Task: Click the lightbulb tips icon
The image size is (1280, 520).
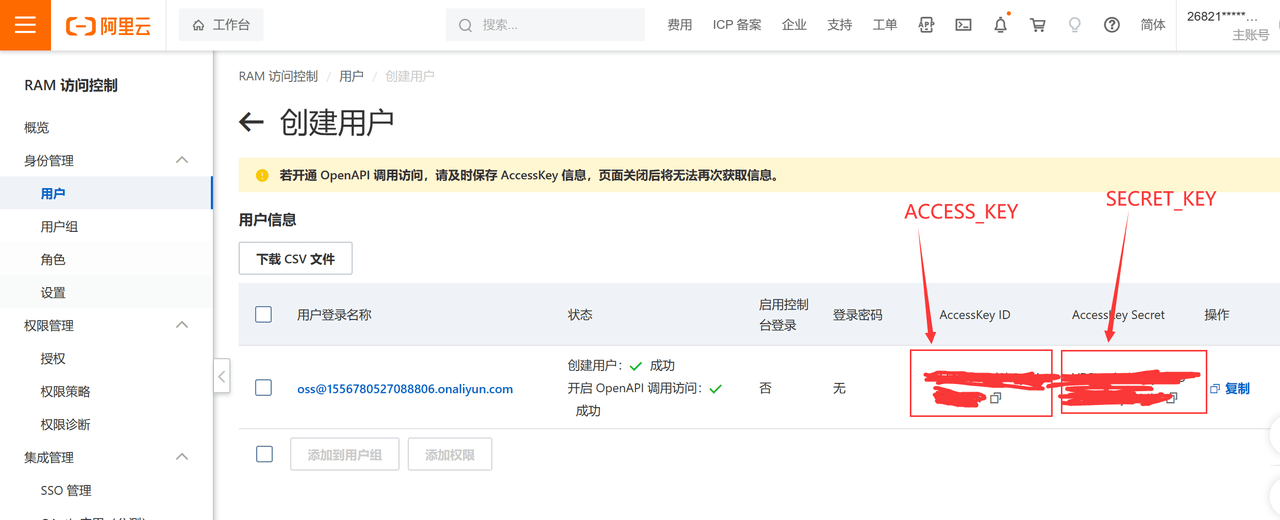Action: [x=1075, y=25]
